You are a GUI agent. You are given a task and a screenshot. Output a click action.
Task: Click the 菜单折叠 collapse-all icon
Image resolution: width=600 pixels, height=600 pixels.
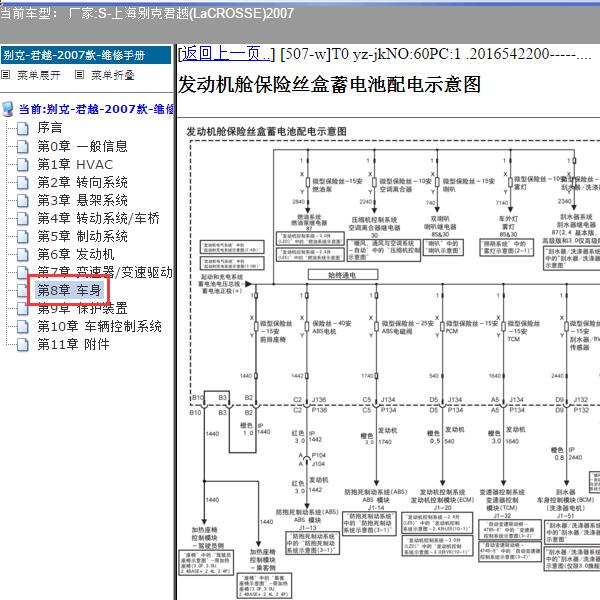[79, 74]
